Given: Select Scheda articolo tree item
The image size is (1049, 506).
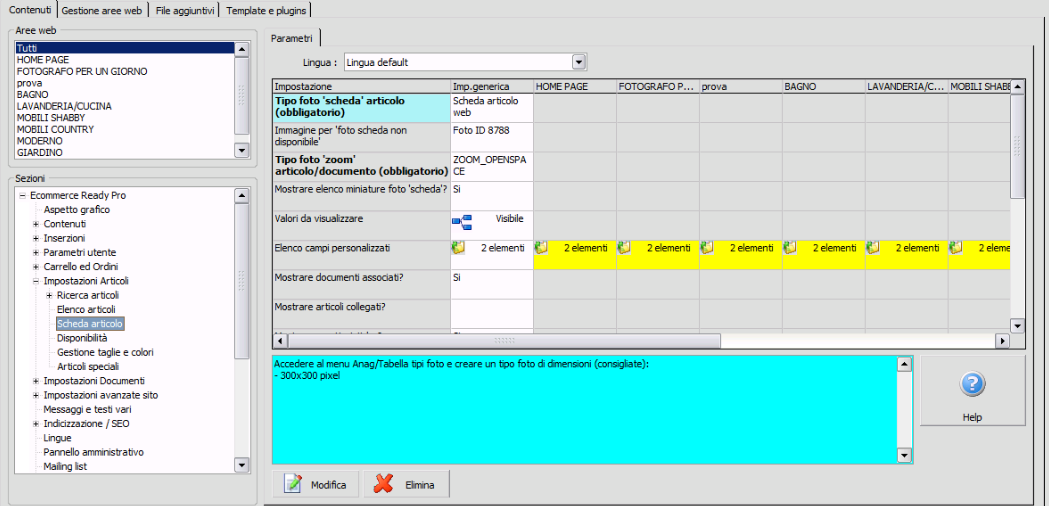Looking at the screenshot, I should (x=90, y=324).
